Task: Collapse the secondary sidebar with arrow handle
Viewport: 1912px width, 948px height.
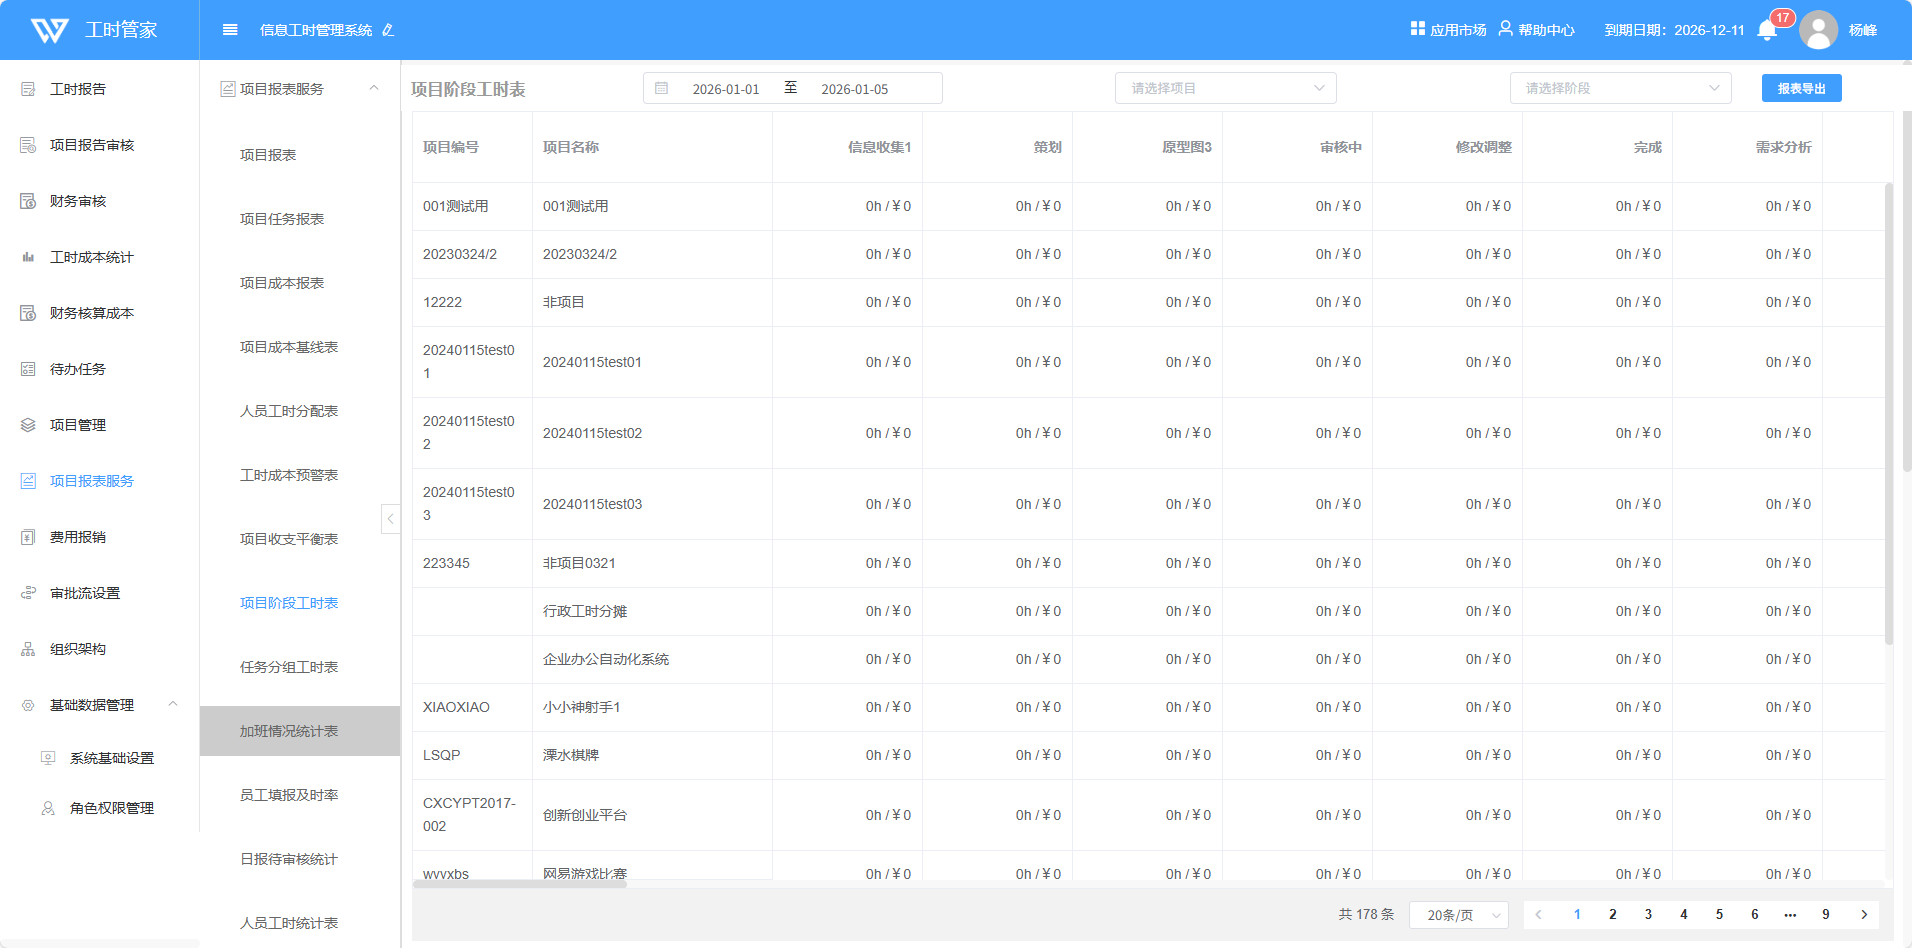Action: [390, 518]
